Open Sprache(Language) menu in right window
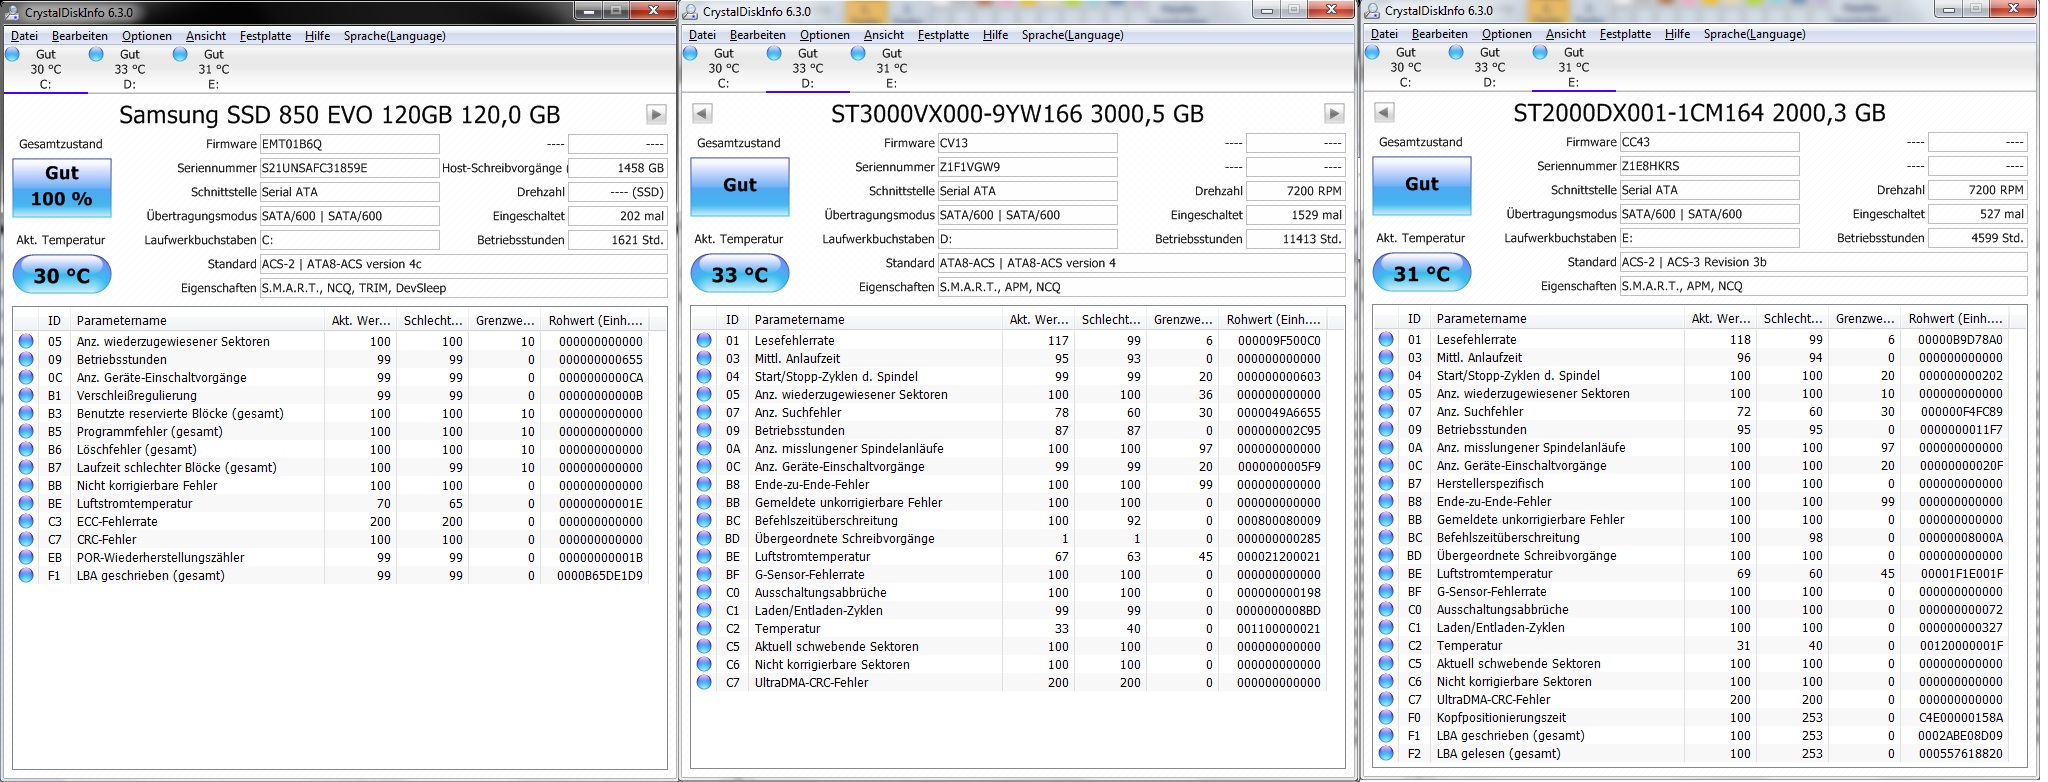Image resolution: width=2048 pixels, height=782 pixels. click(x=1754, y=34)
